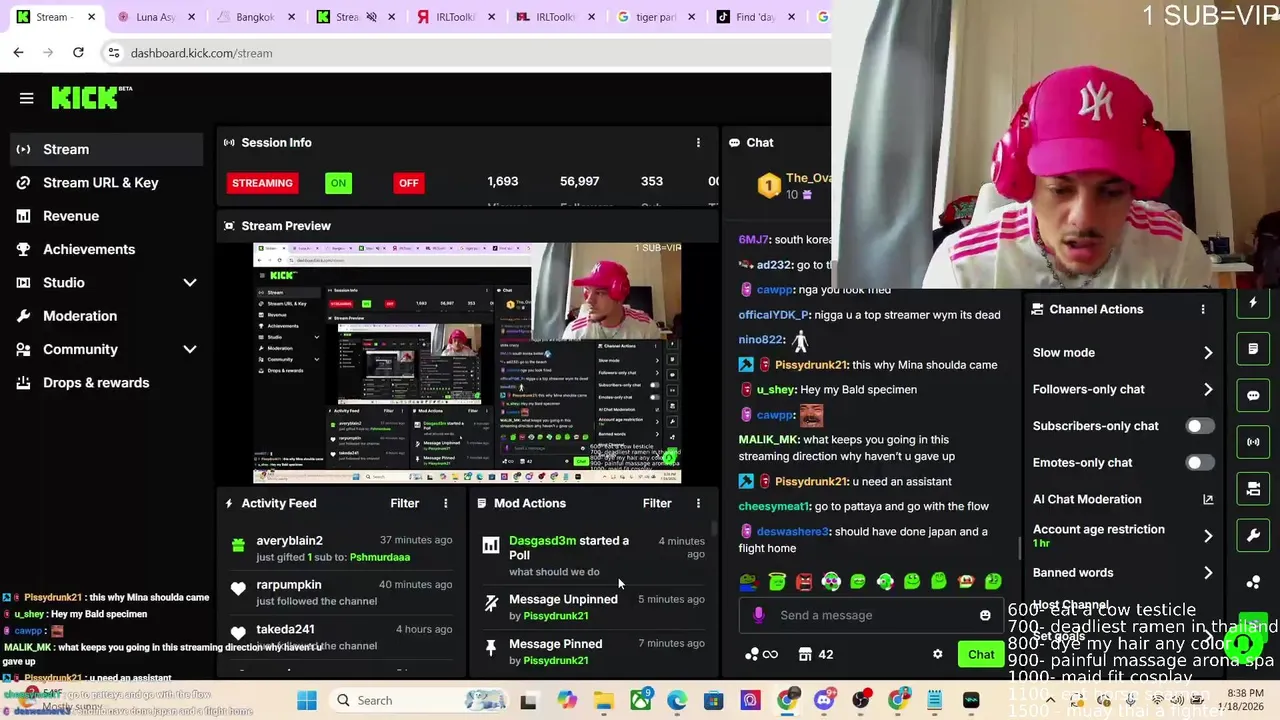Image resolution: width=1280 pixels, height=720 pixels.
Task: Click the browser address bar URL
Action: point(201,53)
